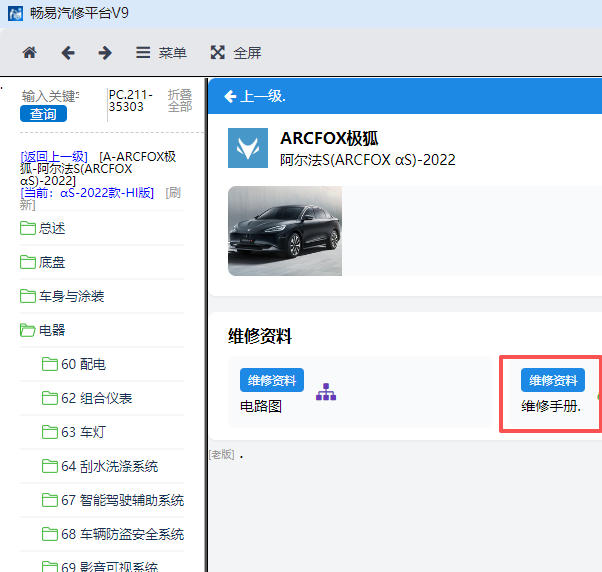Collapse all via 折叠全部

pos(180,101)
